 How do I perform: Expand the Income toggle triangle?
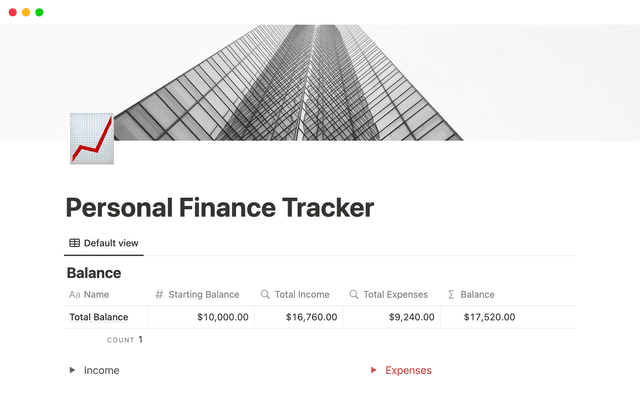coord(72,370)
